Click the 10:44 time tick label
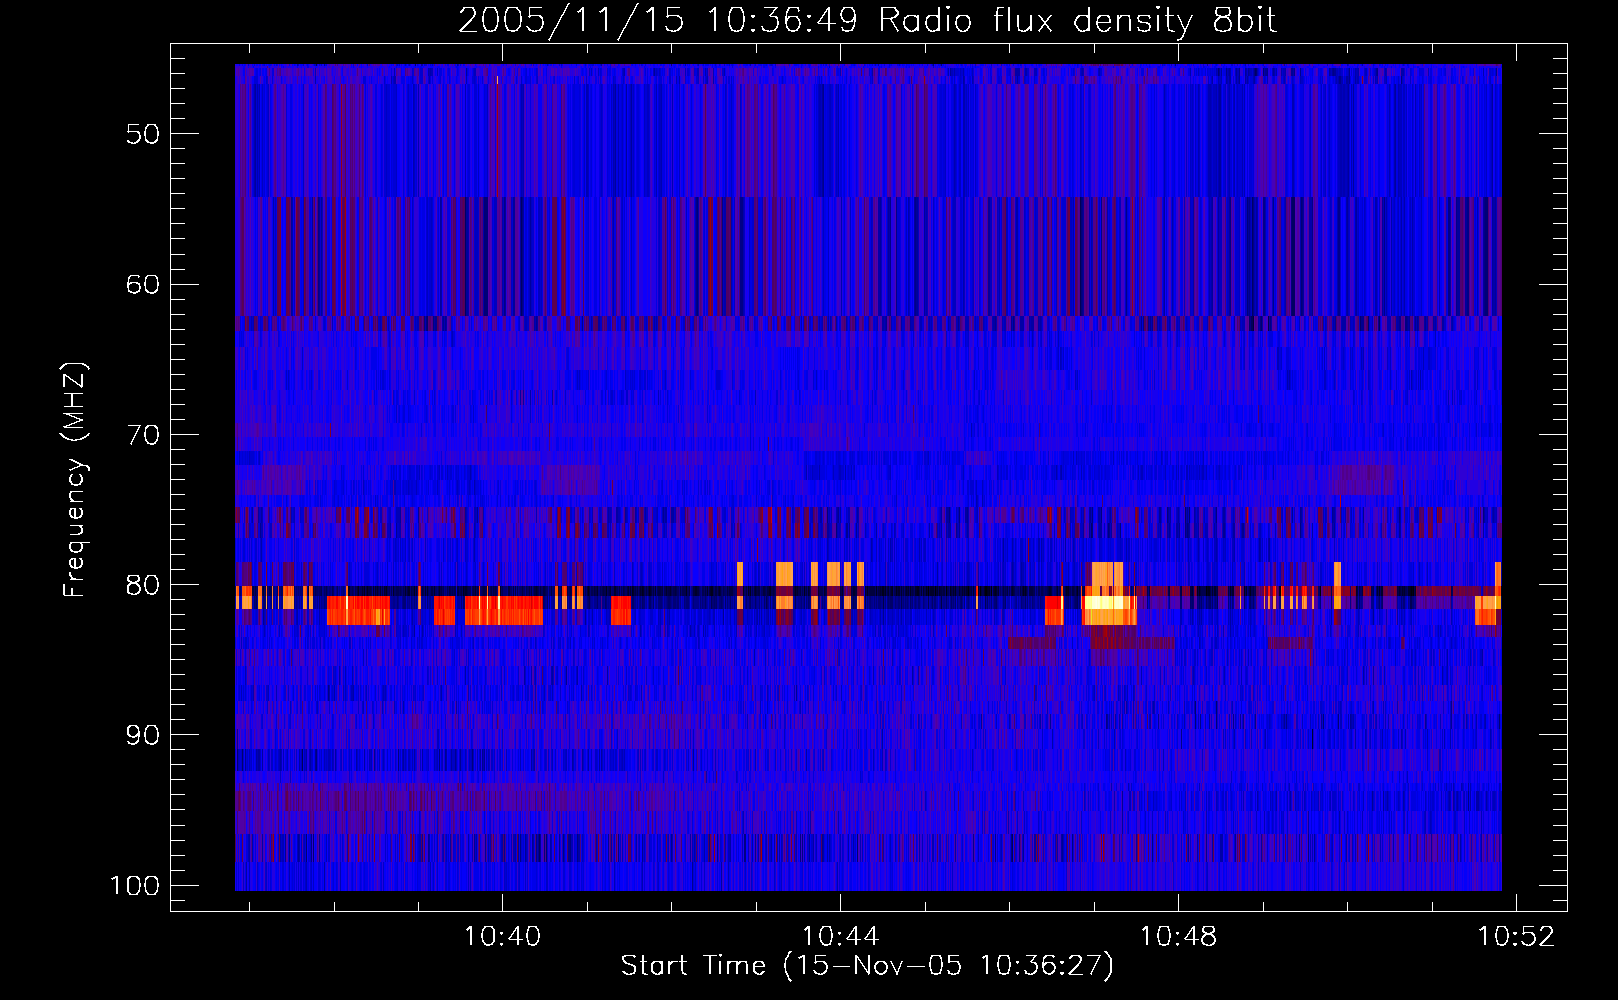1618x1000 pixels. point(840,936)
